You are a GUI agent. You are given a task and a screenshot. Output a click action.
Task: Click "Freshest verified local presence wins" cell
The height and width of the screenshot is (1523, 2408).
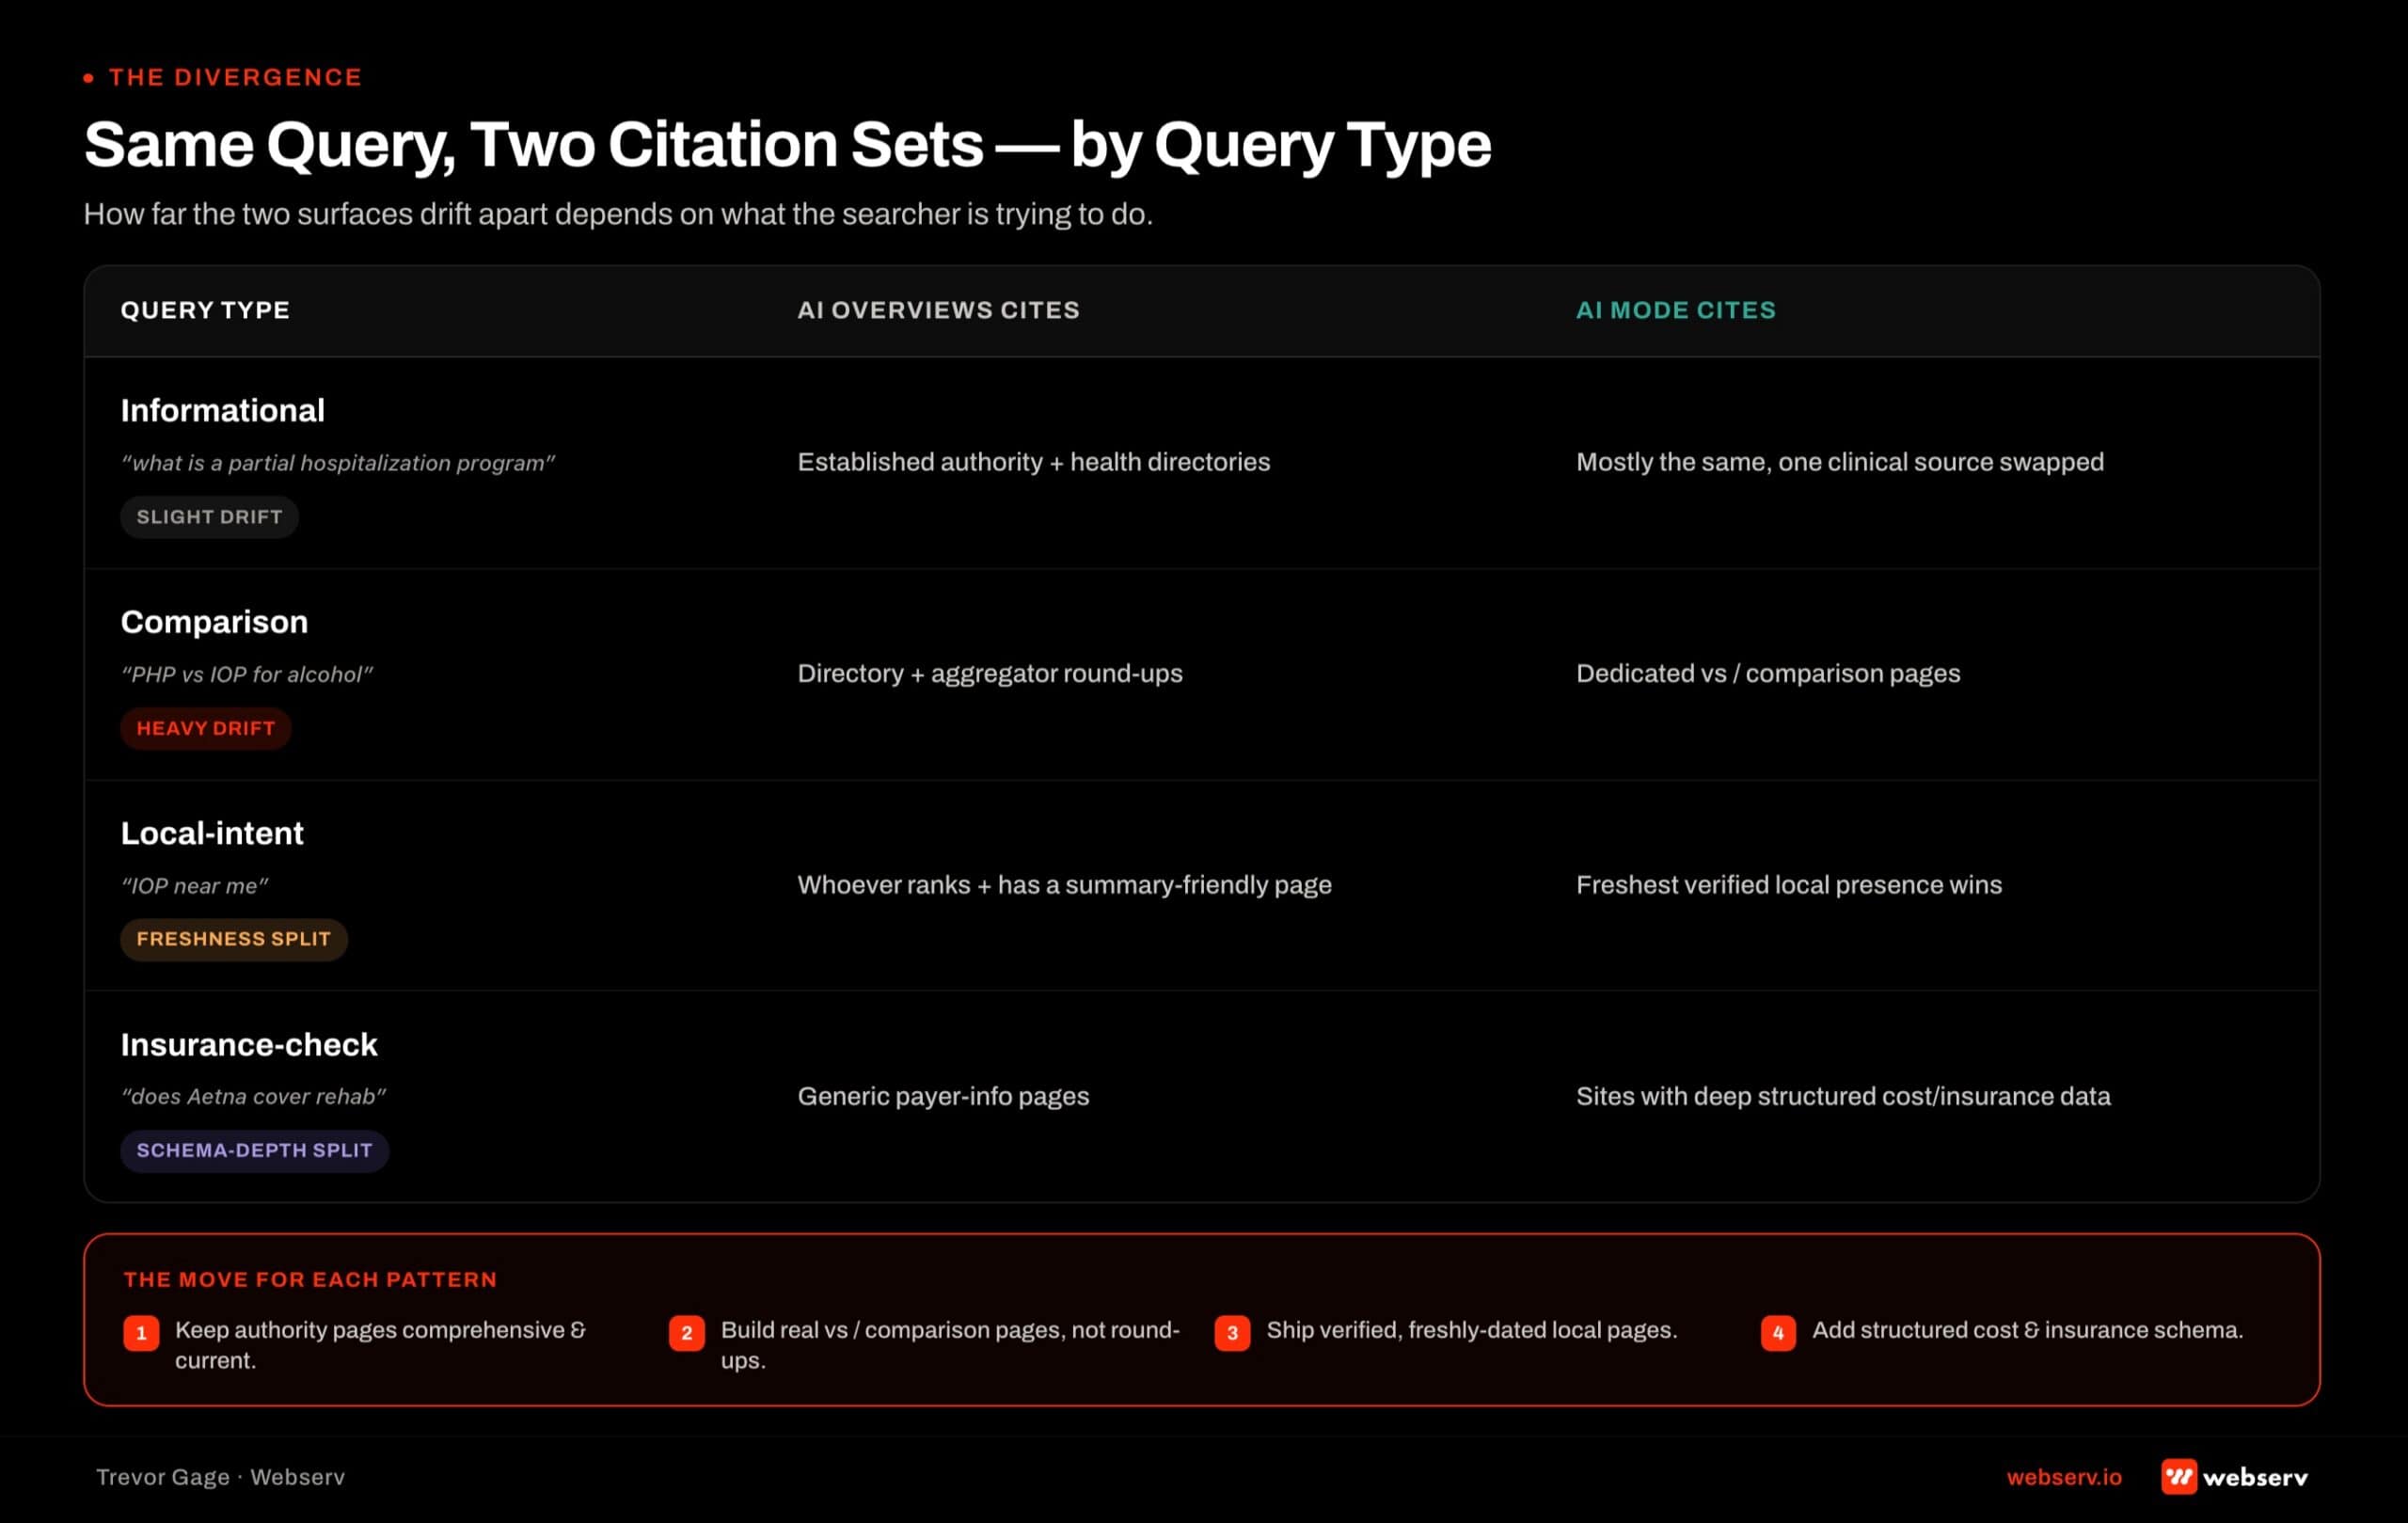click(x=1789, y=885)
